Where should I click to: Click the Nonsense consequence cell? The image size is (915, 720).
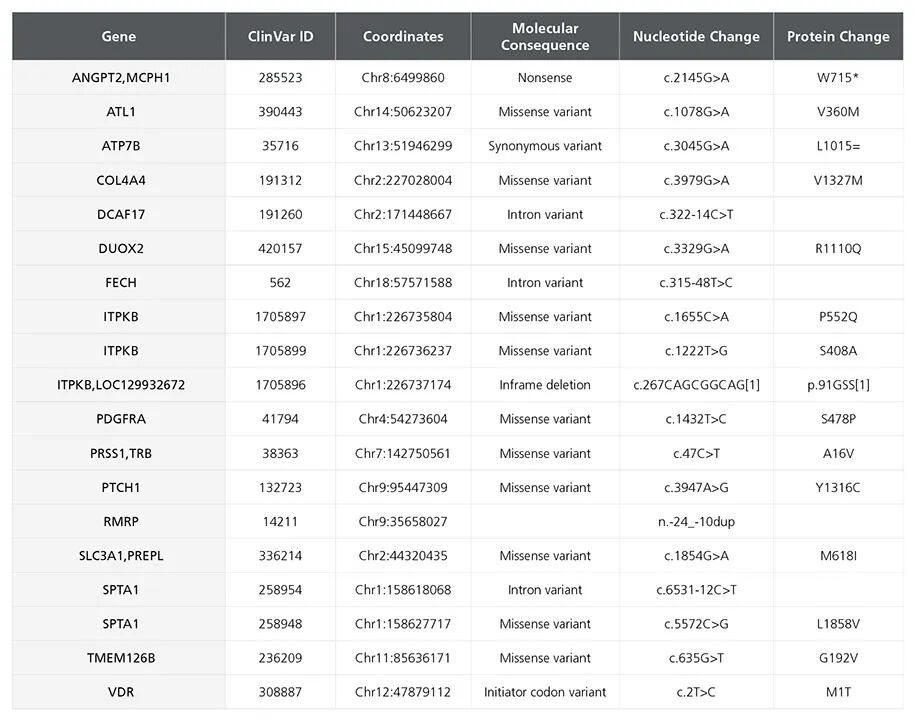(x=545, y=78)
